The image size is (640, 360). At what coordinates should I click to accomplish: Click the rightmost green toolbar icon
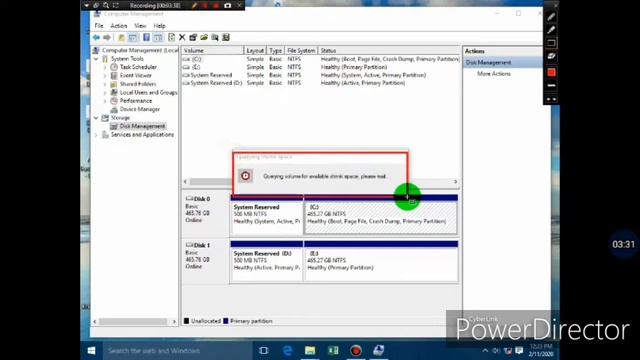pos(226,38)
